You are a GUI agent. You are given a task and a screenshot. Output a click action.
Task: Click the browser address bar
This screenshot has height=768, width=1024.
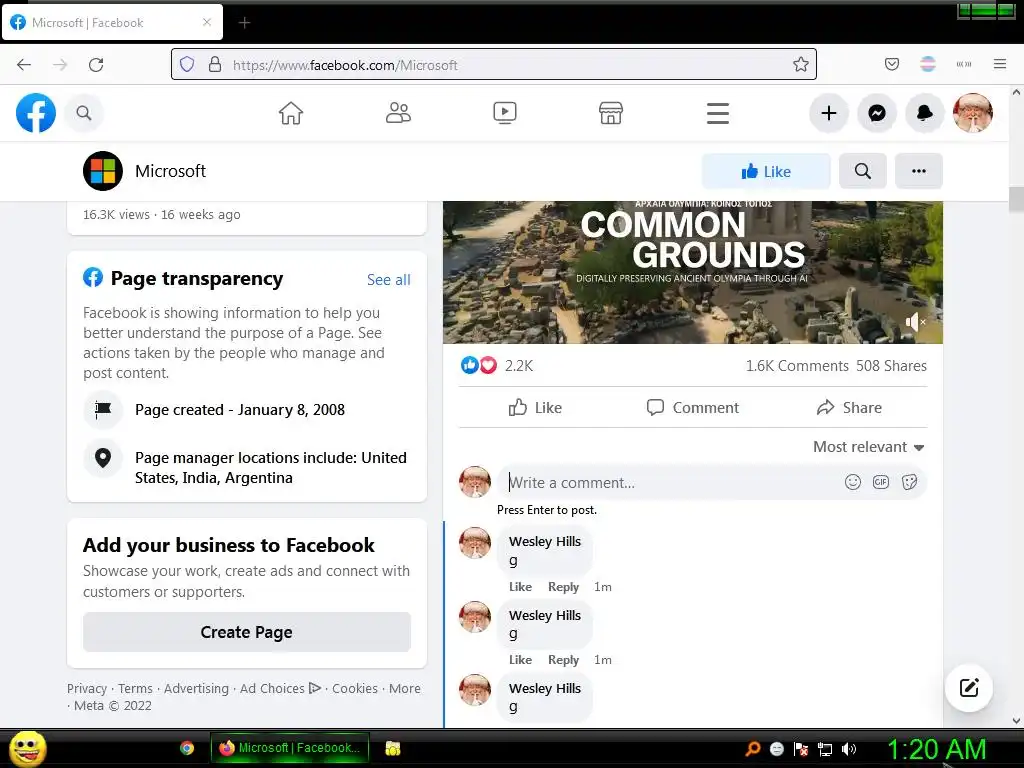pos(494,65)
